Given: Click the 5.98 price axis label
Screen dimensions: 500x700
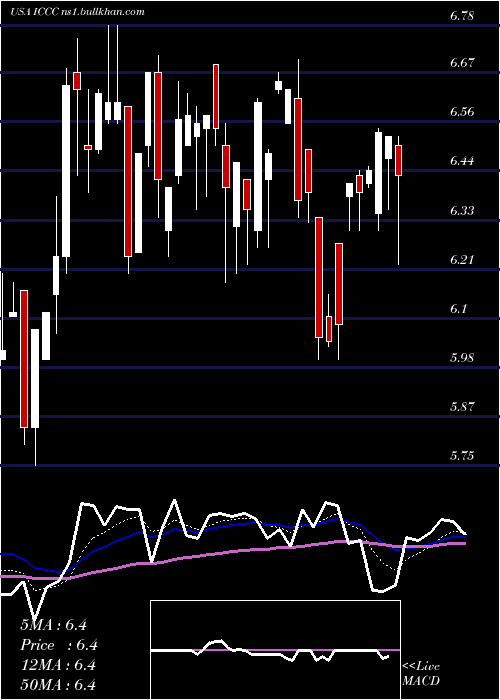Looking at the screenshot, I should (x=461, y=358).
